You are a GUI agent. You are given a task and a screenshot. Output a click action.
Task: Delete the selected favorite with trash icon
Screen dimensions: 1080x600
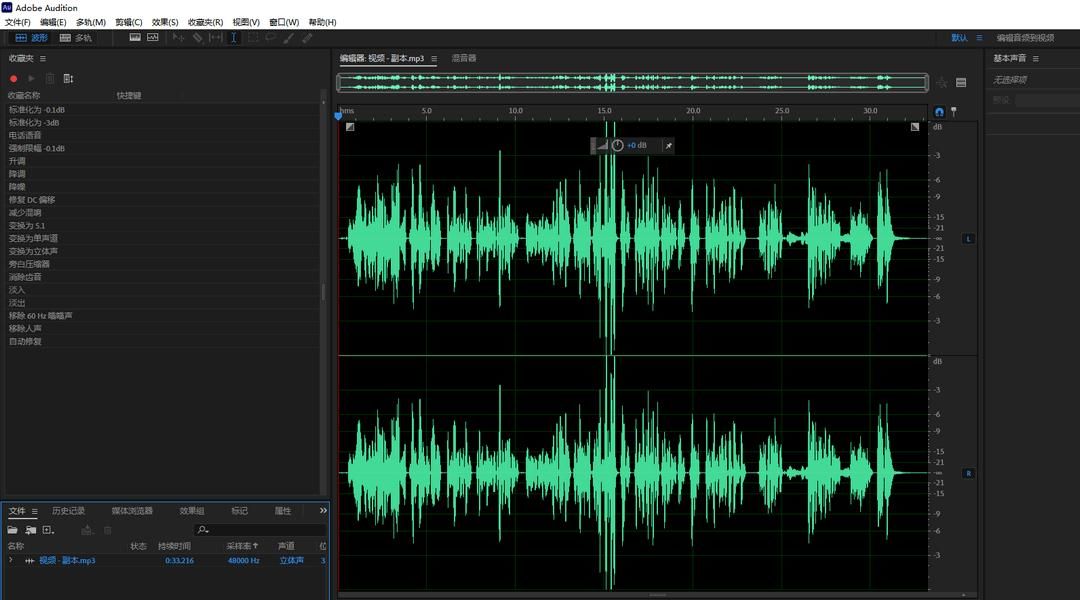click(50, 79)
